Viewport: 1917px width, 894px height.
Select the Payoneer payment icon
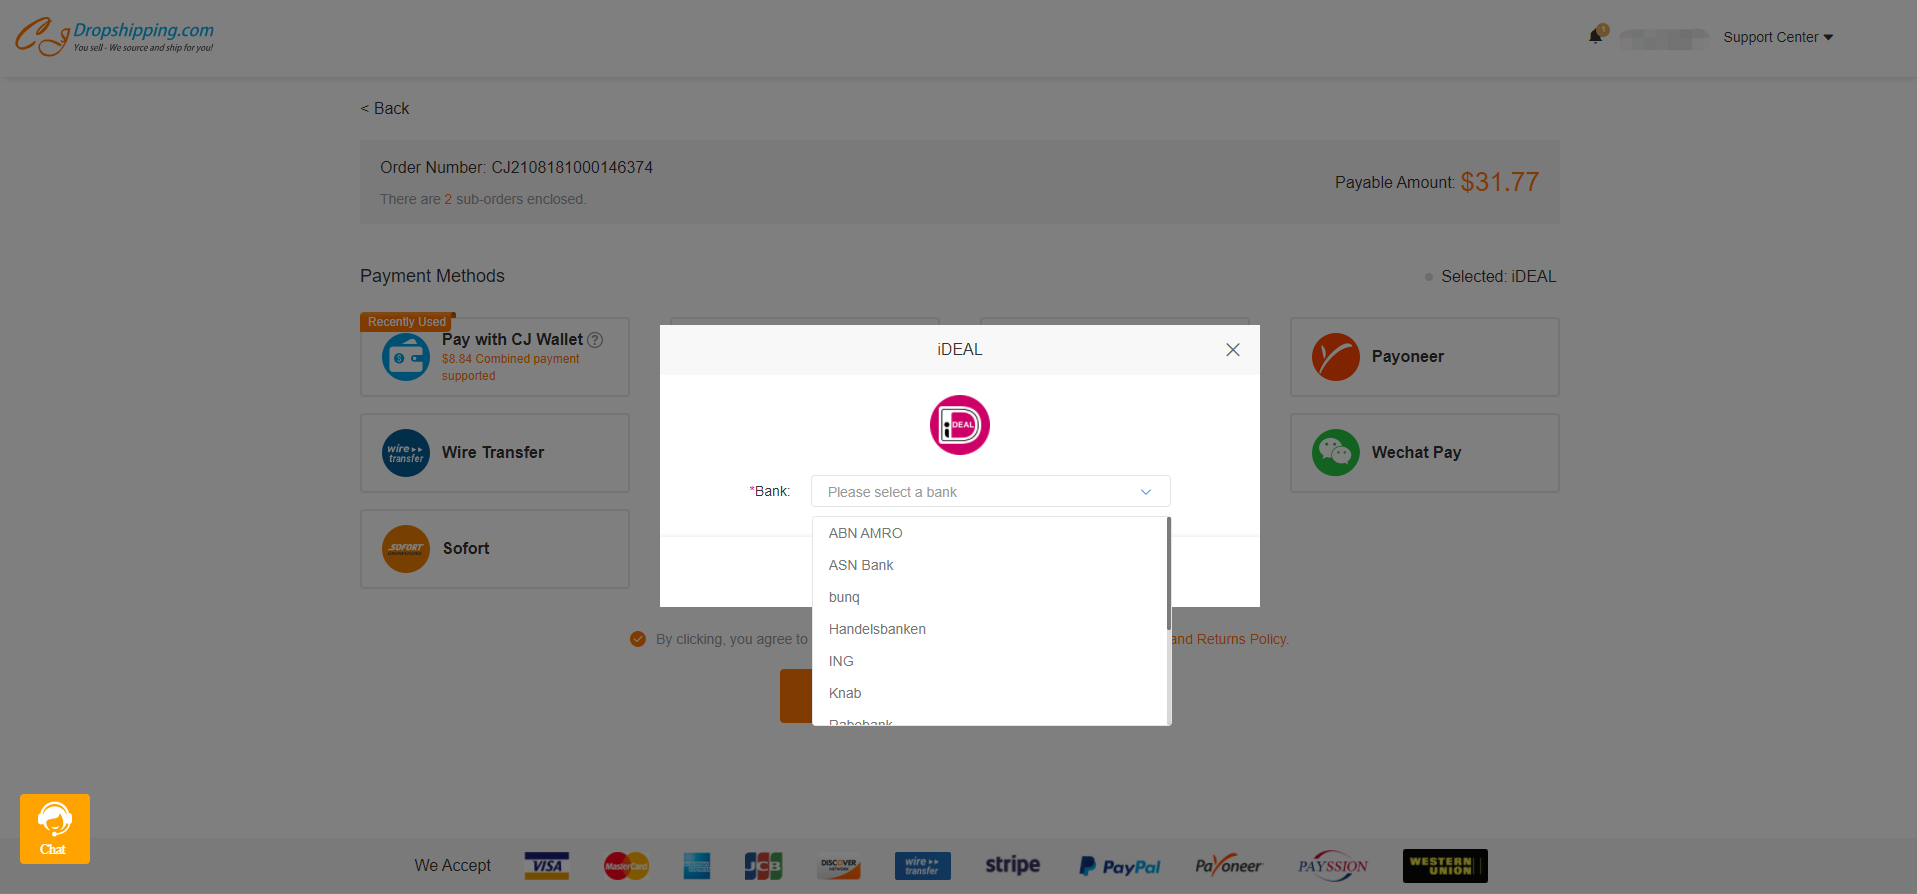(1336, 357)
